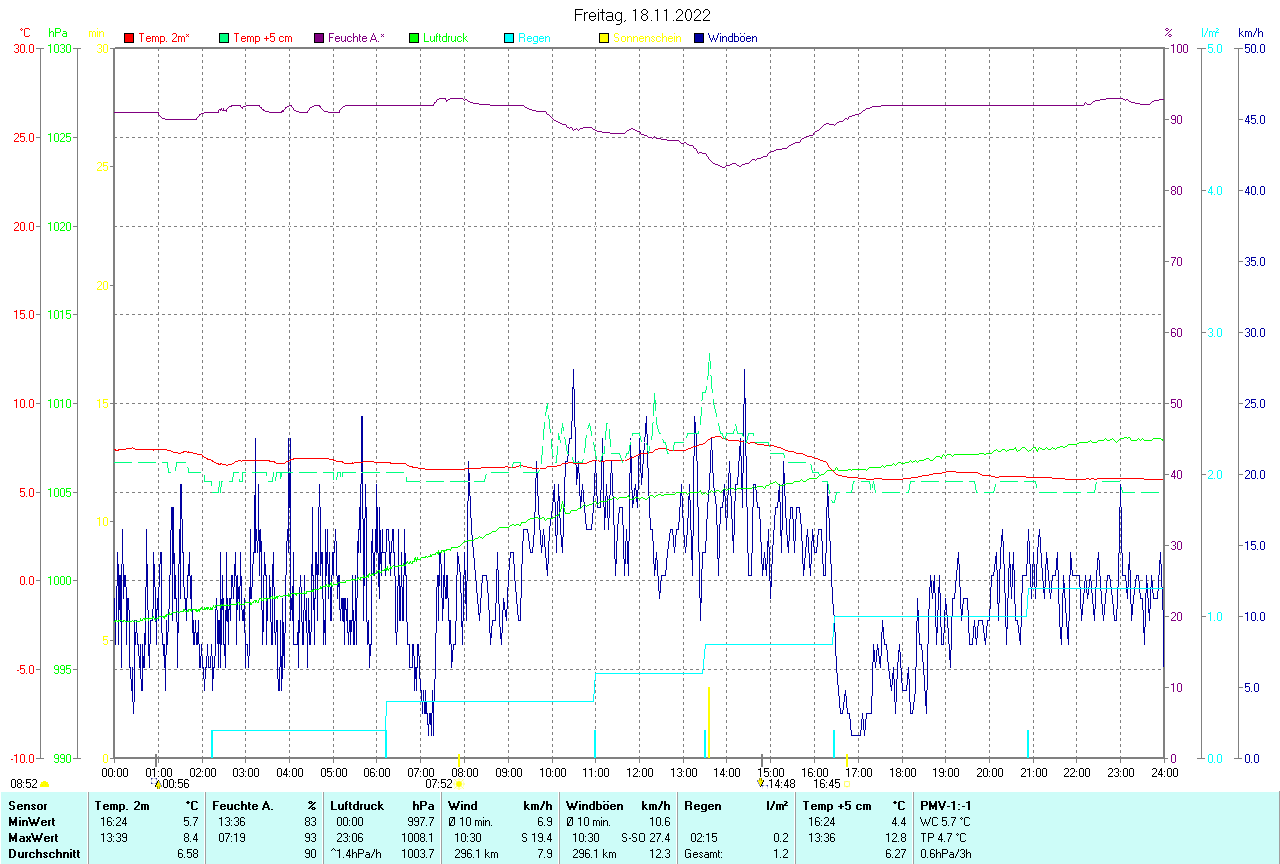
Task: Click the 16:45 sunset marker
Action: [826, 784]
